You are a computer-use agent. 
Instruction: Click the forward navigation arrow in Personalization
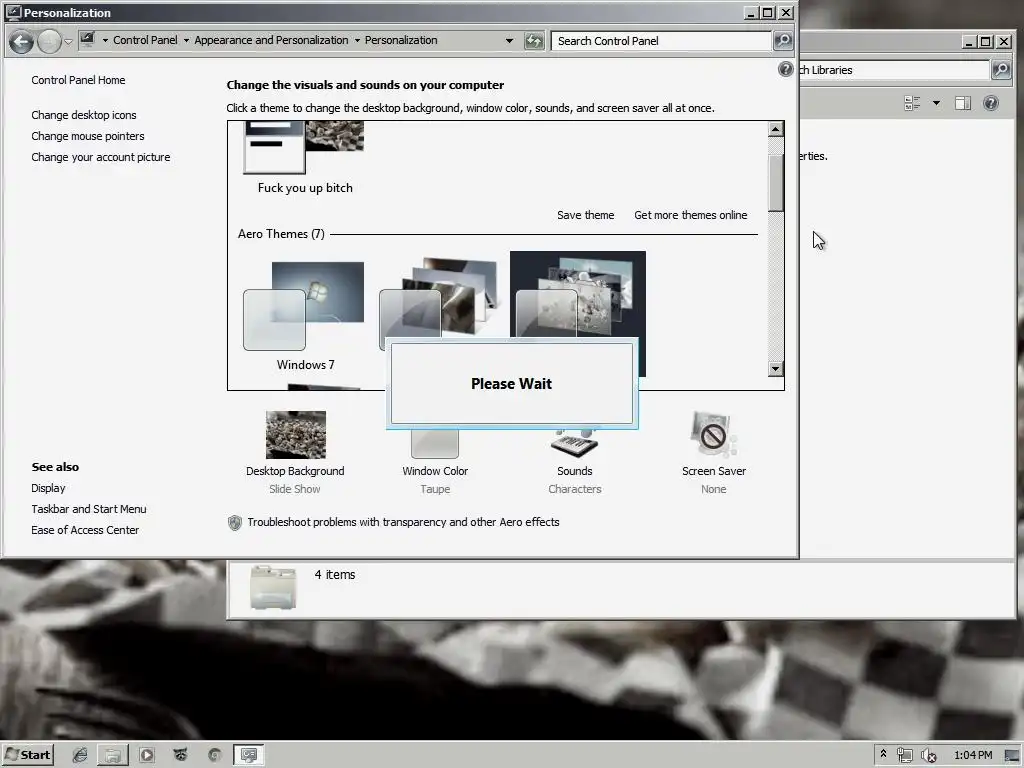click(x=49, y=42)
